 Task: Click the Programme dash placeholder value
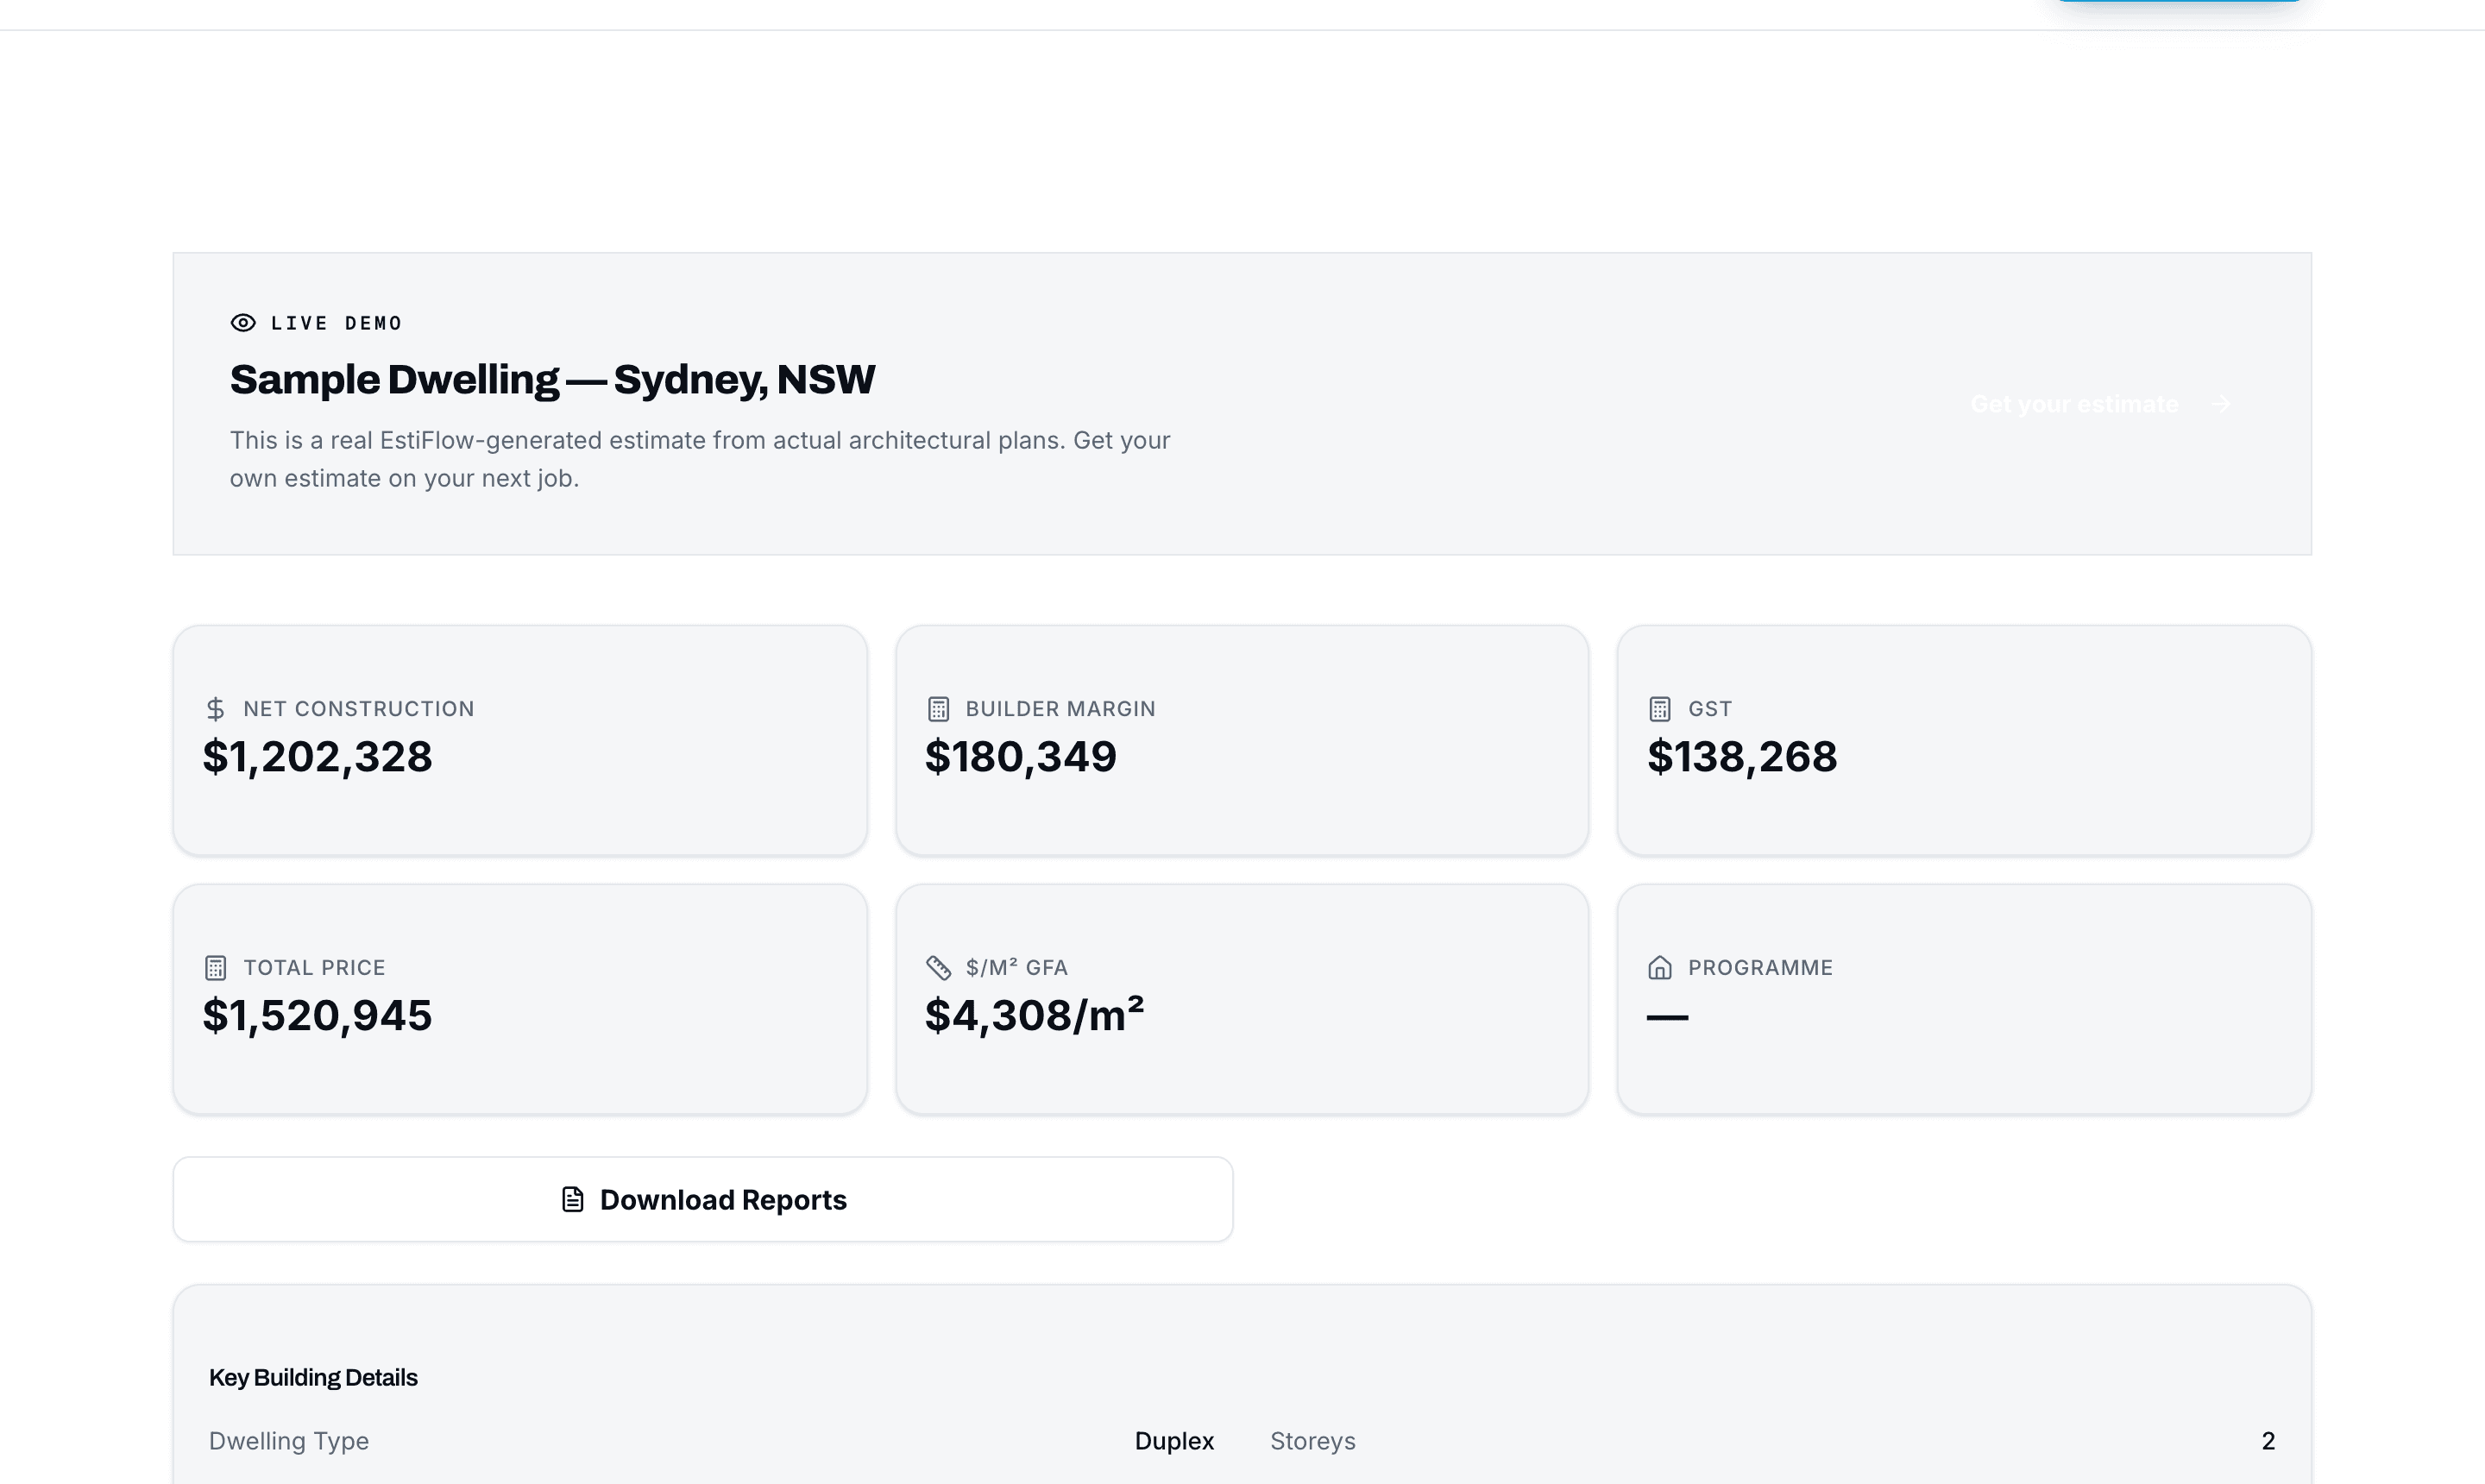[x=1668, y=1017]
